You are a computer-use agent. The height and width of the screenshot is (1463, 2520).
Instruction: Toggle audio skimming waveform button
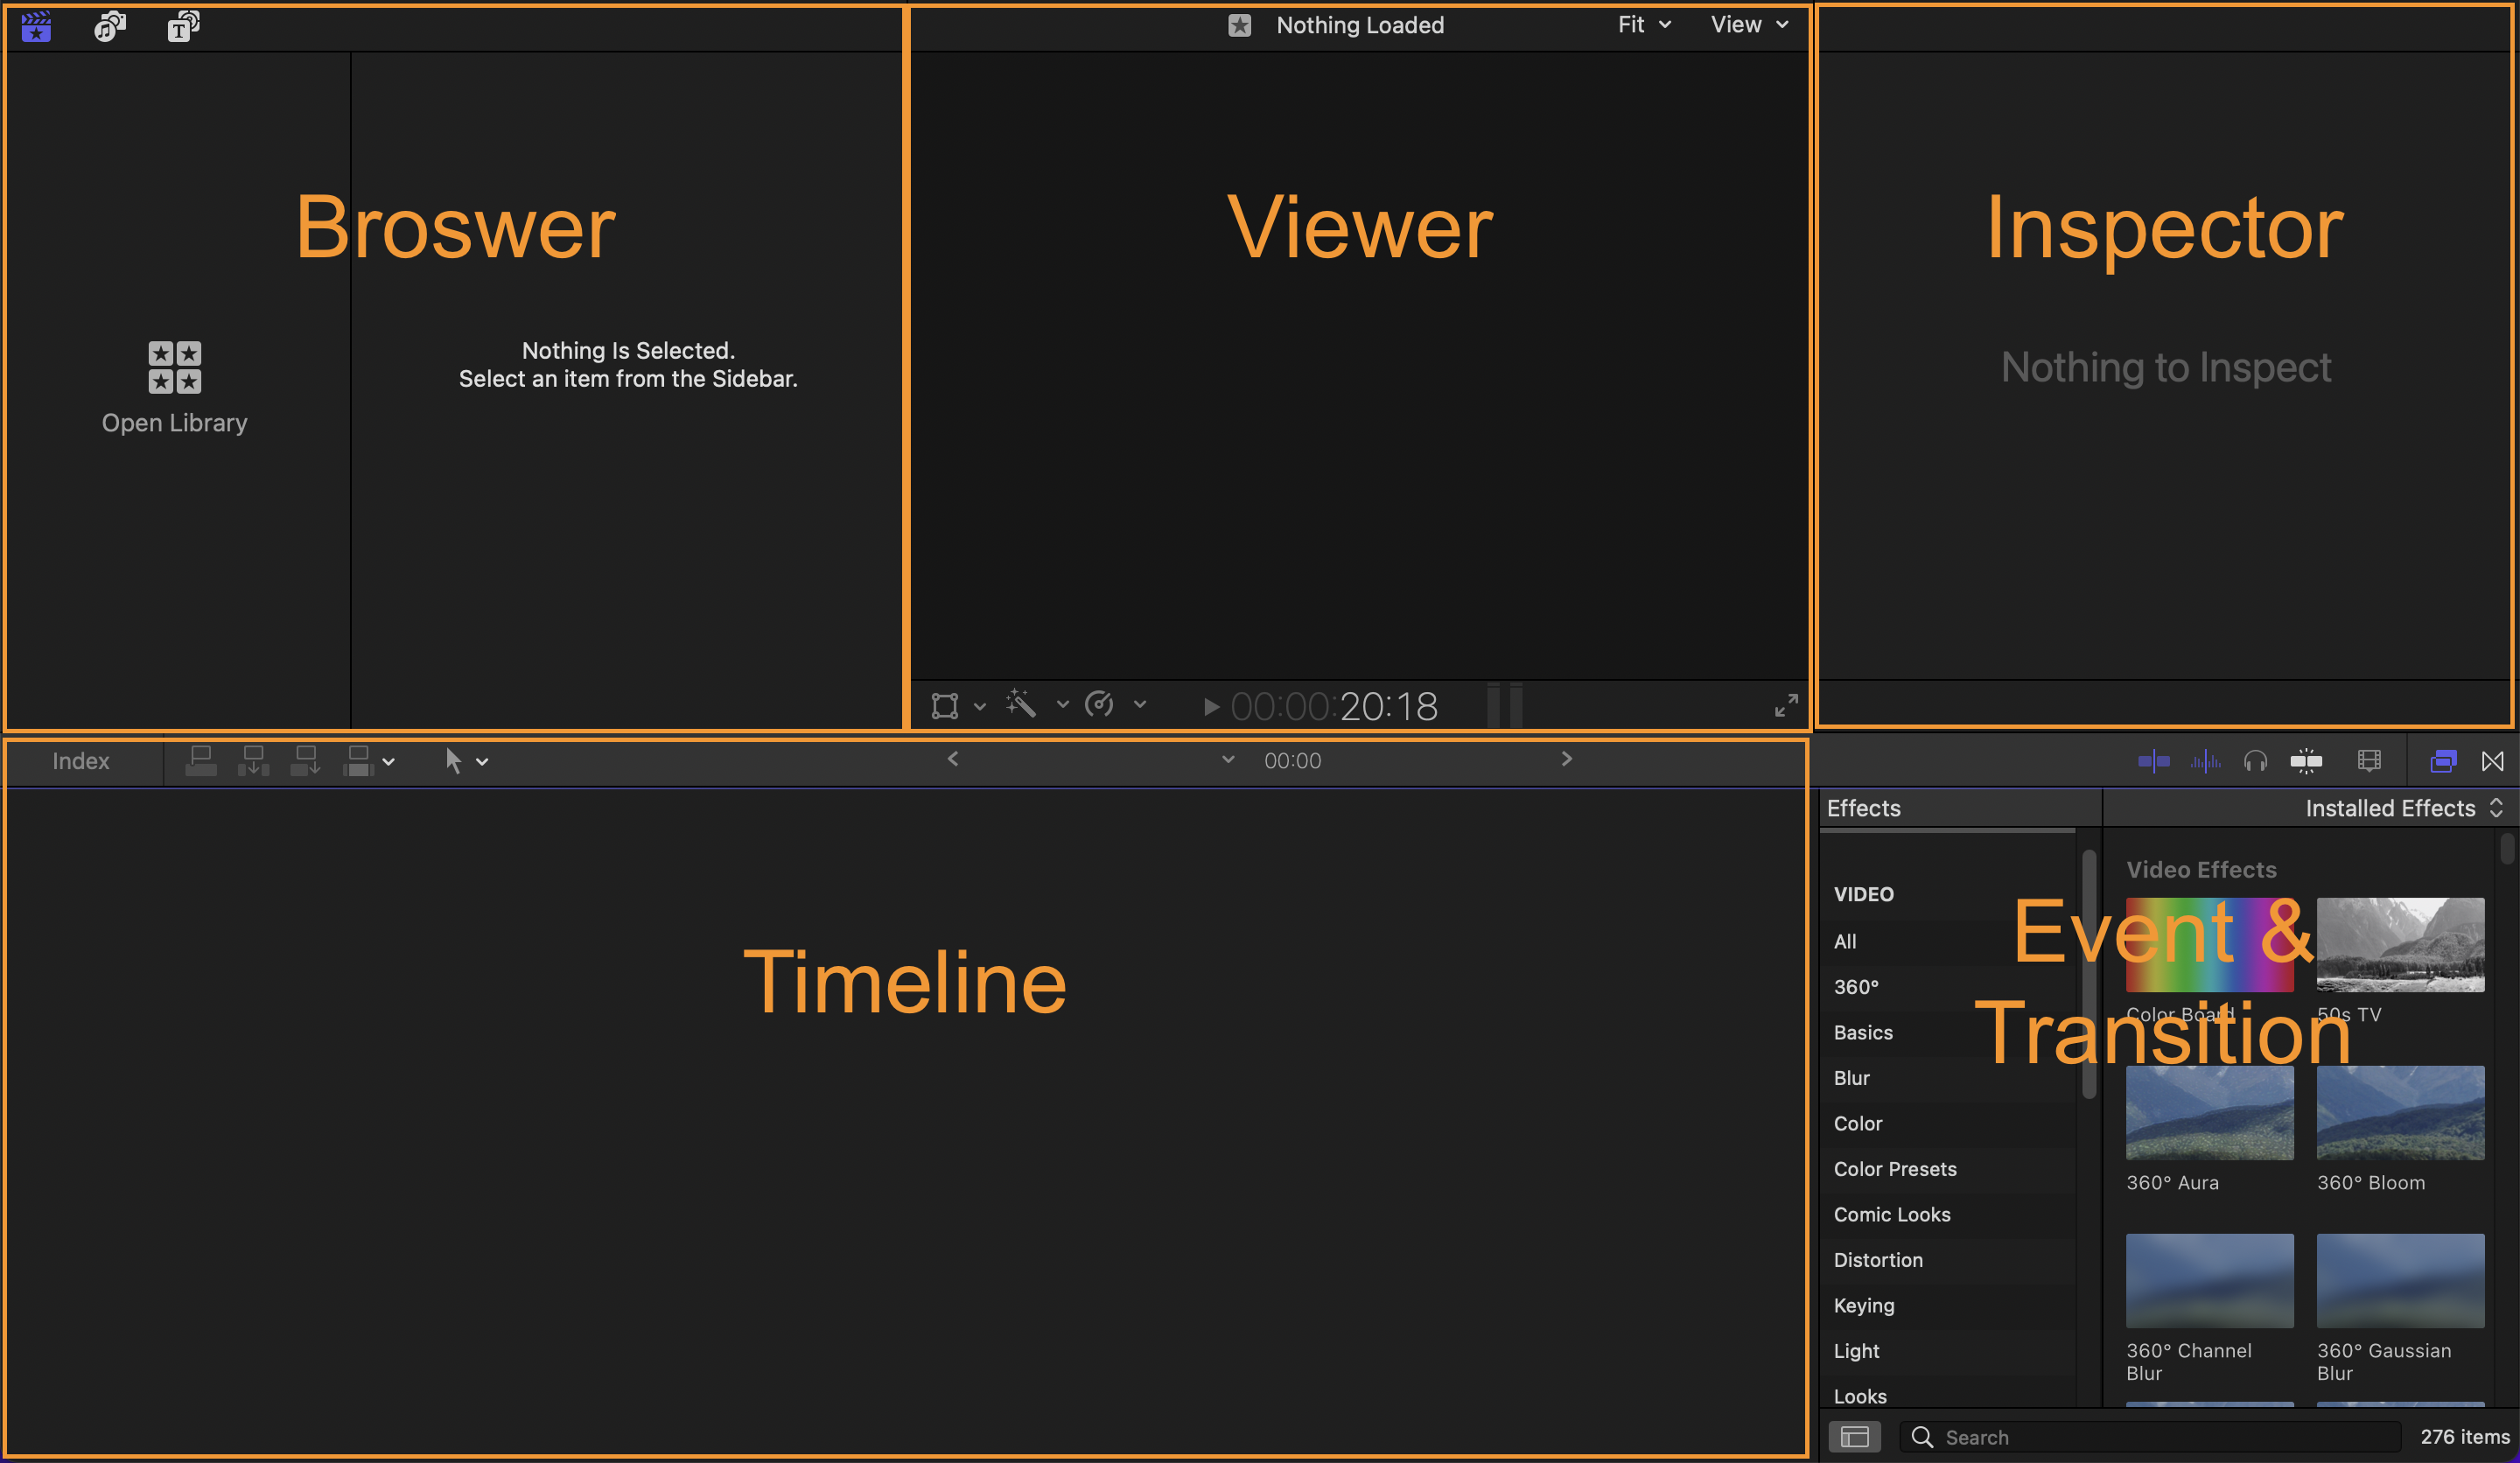click(2205, 761)
